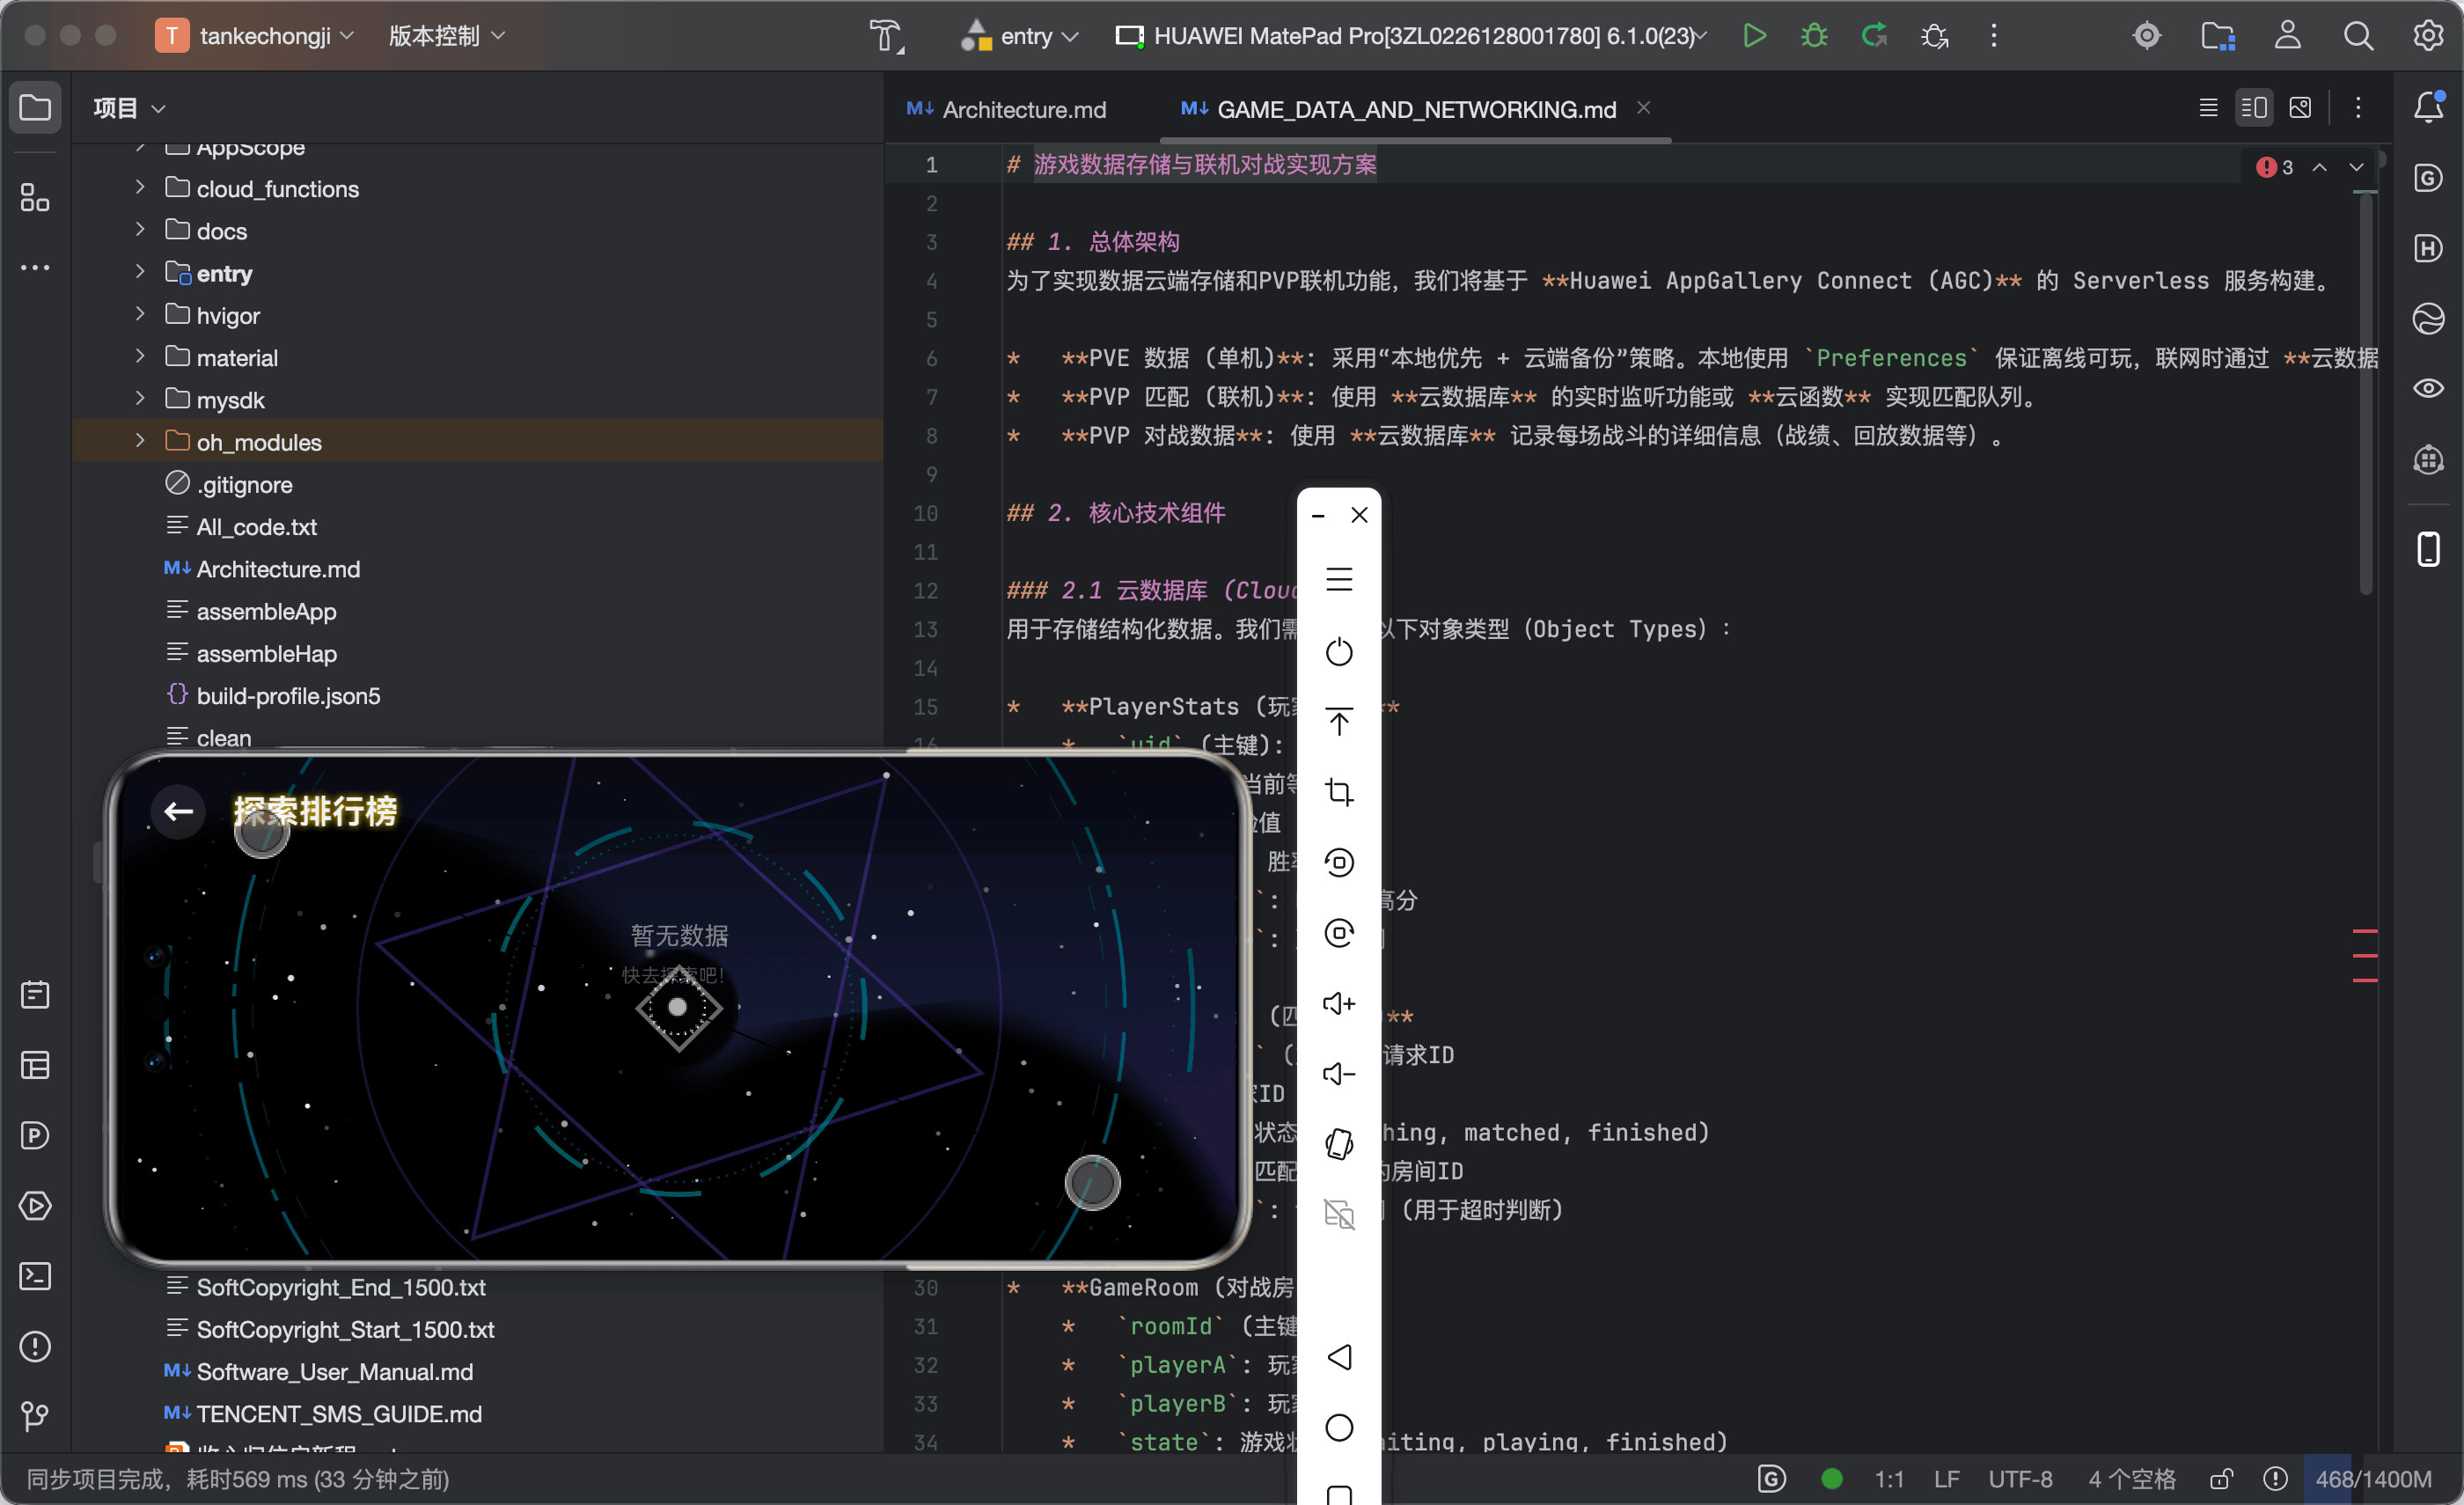Select build-profile.json5 in project tree
The height and width of the screenshot is (1505, 2464).
[272, 695]
